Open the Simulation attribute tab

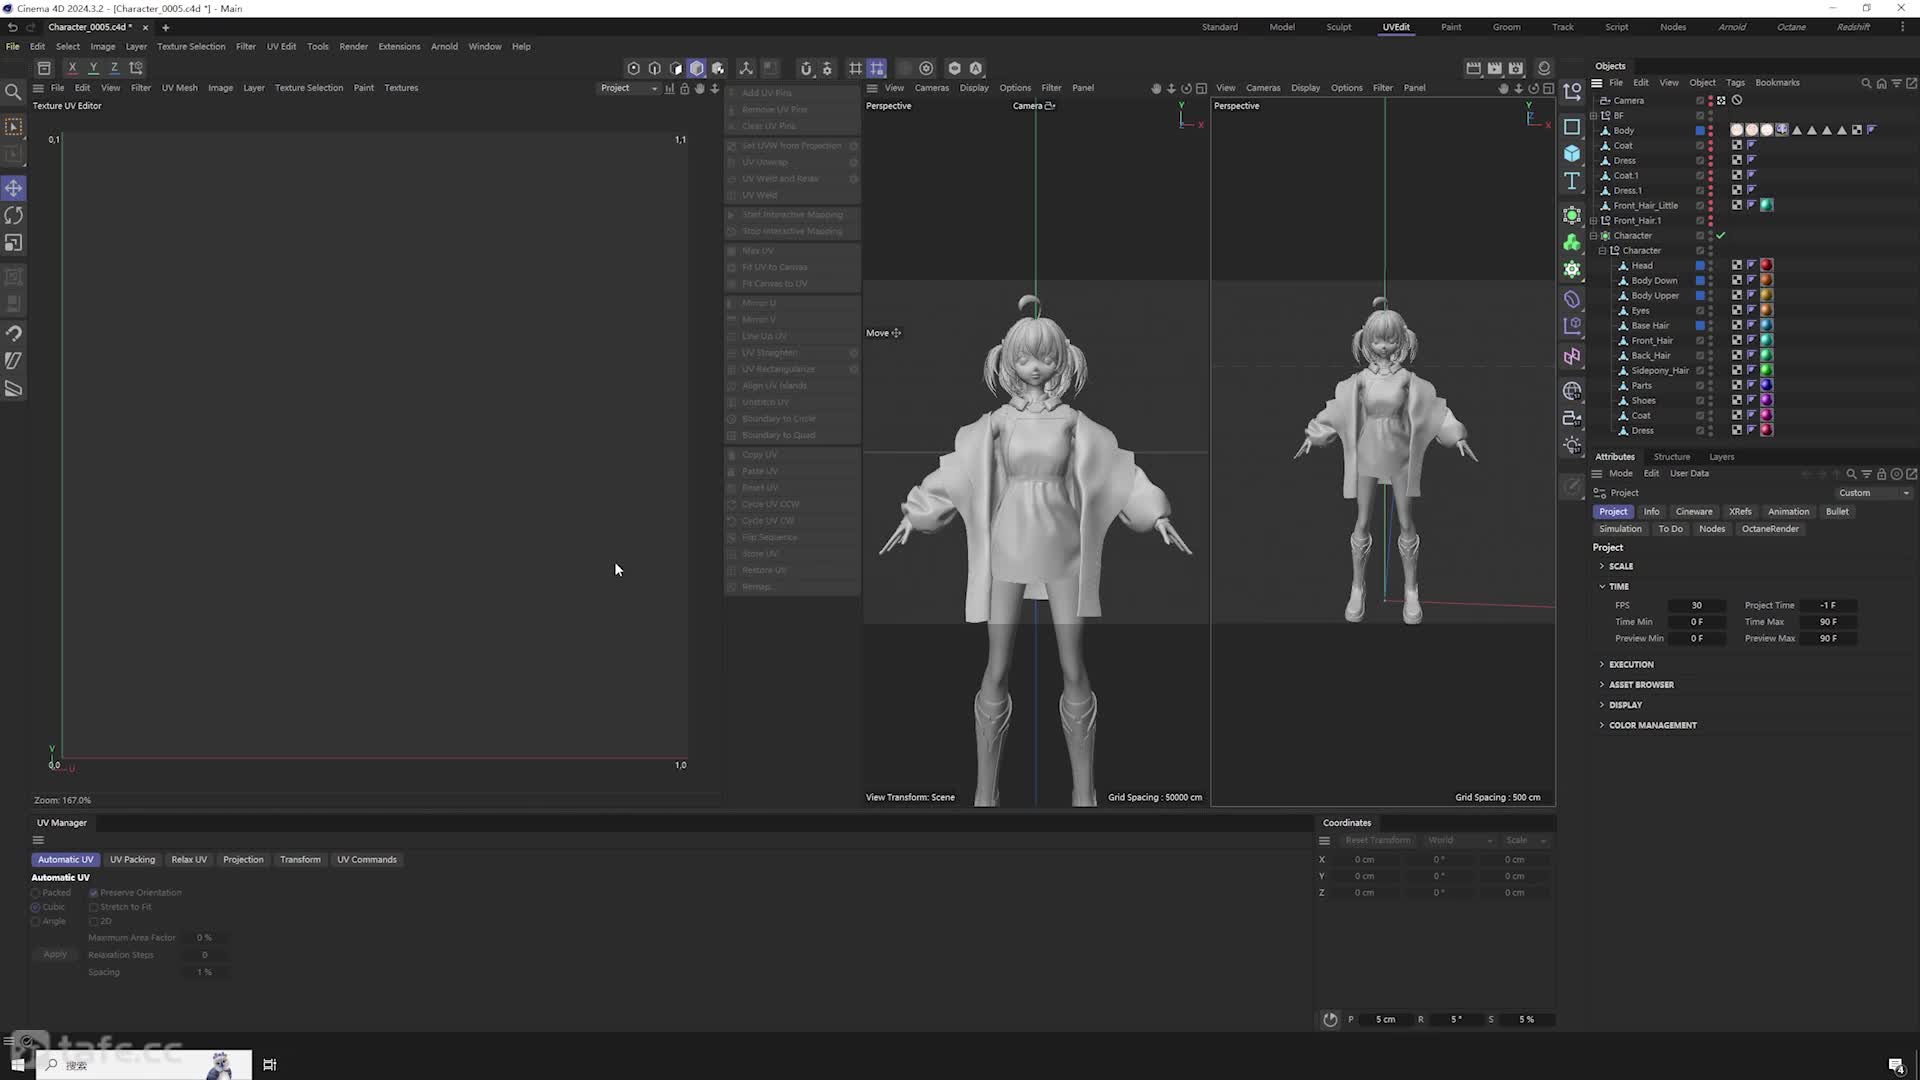(1620, 529)
